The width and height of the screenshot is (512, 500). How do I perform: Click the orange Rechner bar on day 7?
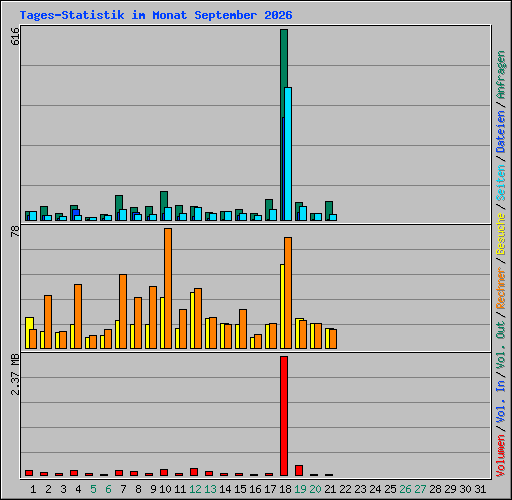click(123, 312)
